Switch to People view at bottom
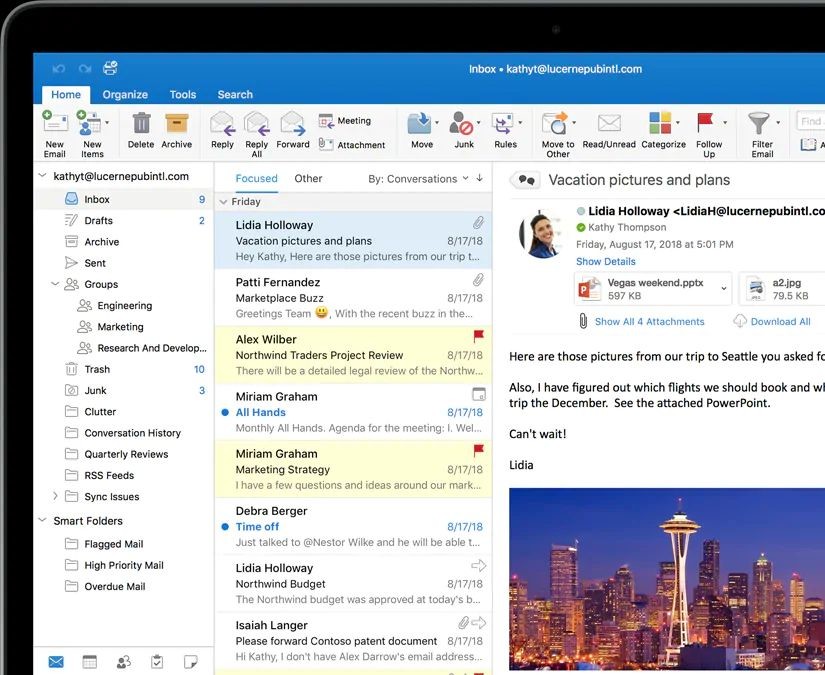 (x=124, y=661)
